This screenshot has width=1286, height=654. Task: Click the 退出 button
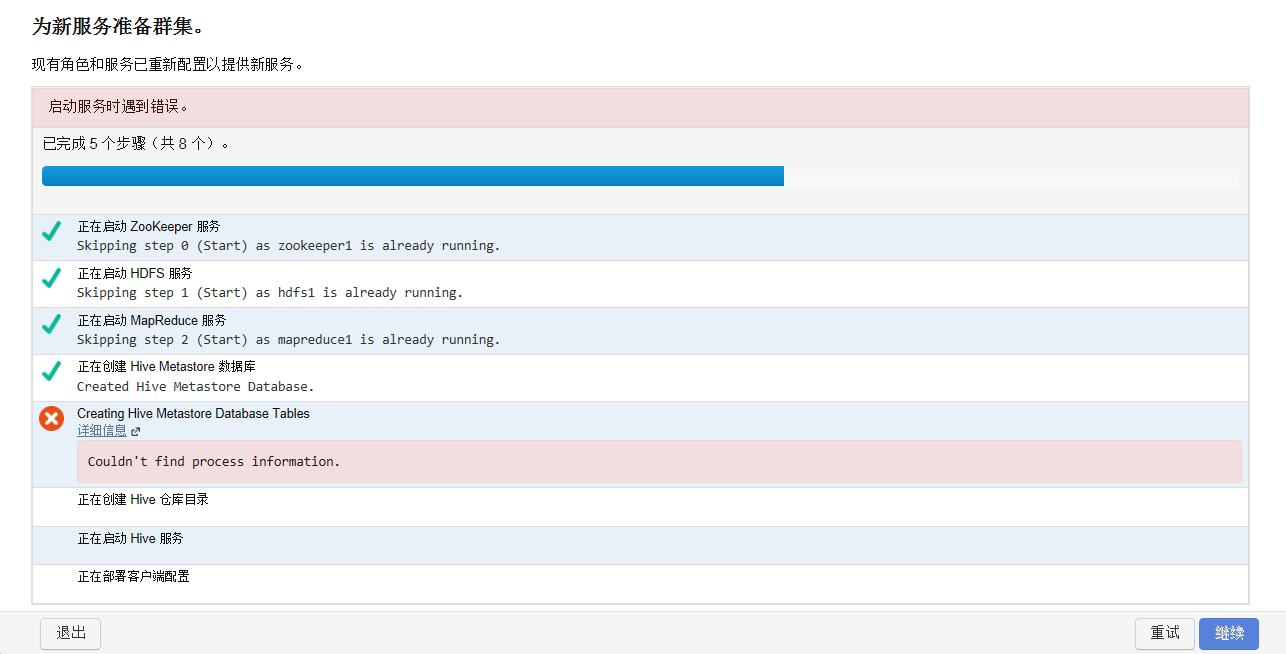click(71, 633)
